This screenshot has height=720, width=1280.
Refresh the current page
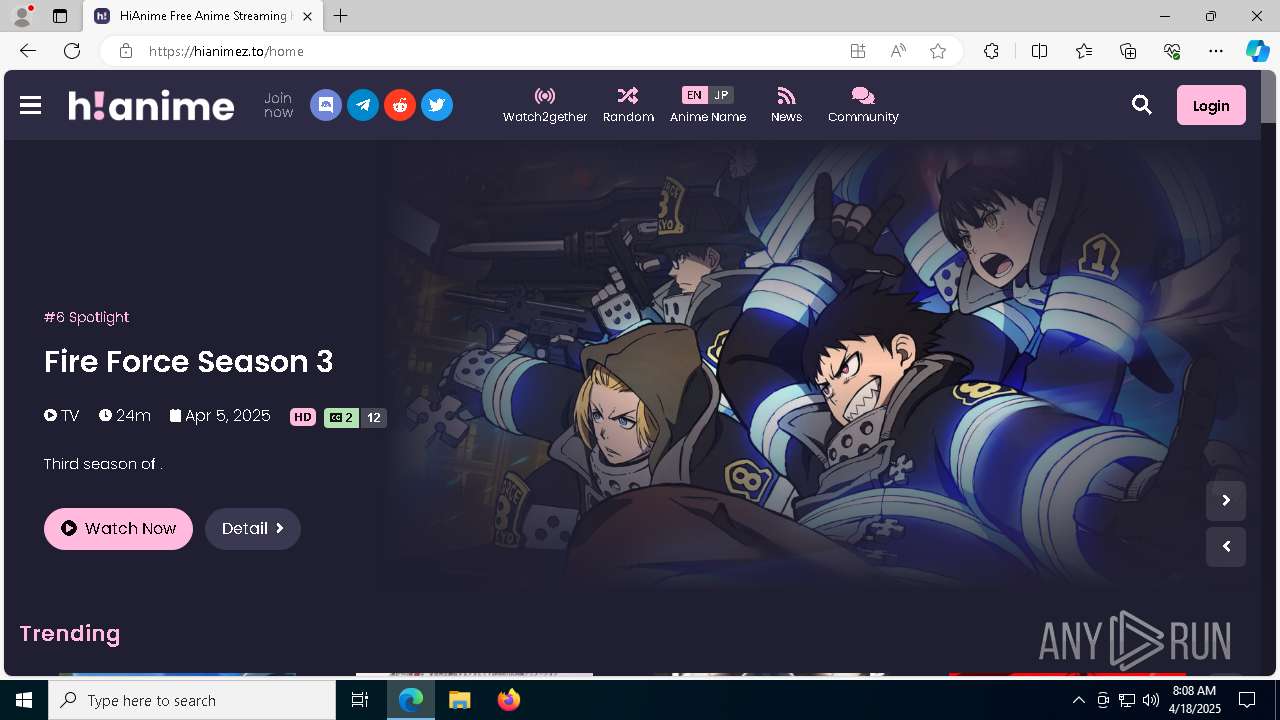(x=72, y=51)
